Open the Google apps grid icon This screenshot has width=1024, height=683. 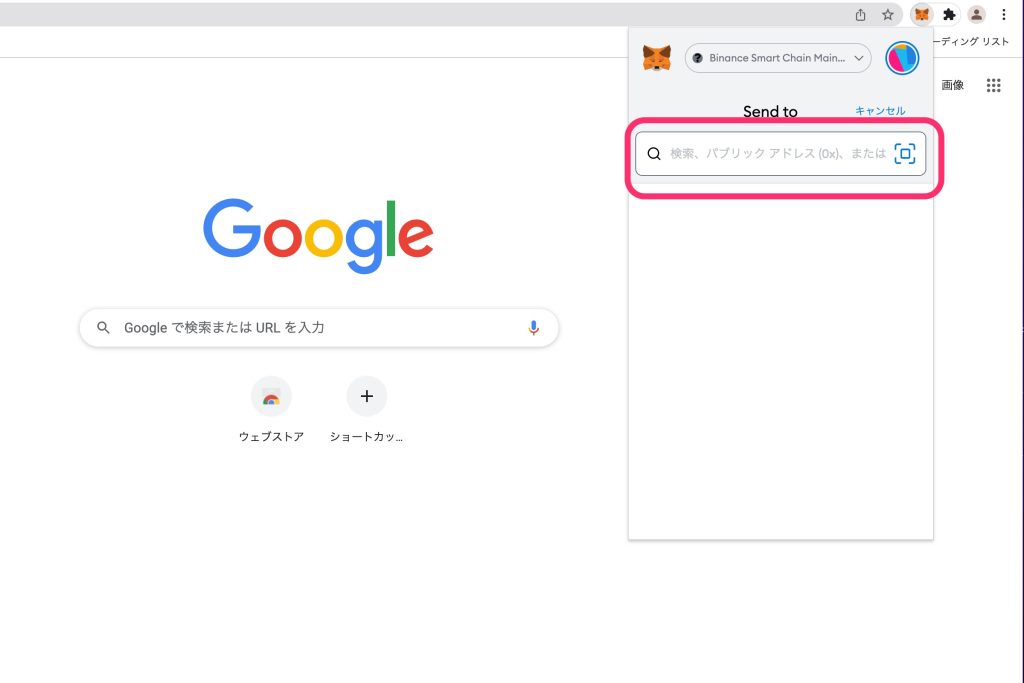pyautogui.click(x=993, y=86)
